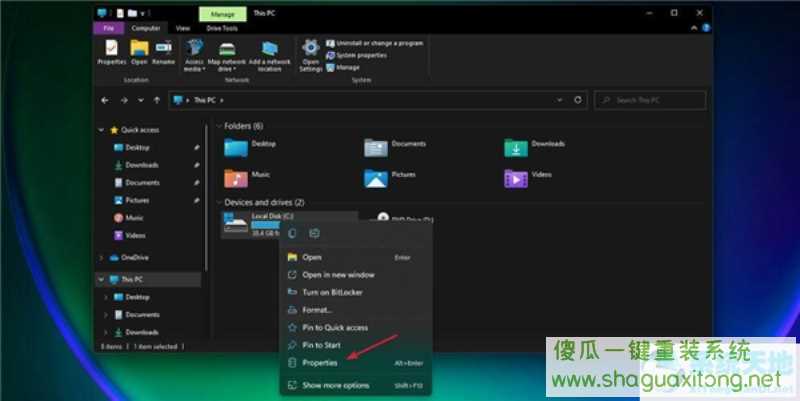
Task: Go back with the back arrow
Action: pyautogui.click(x=105, y=101)
